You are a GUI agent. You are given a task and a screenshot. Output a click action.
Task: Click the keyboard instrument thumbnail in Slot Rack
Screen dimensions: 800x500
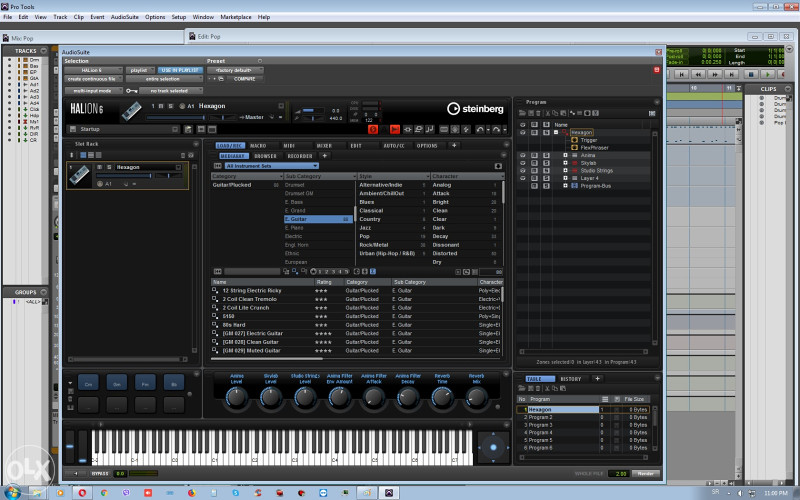[x=80, y=176]
